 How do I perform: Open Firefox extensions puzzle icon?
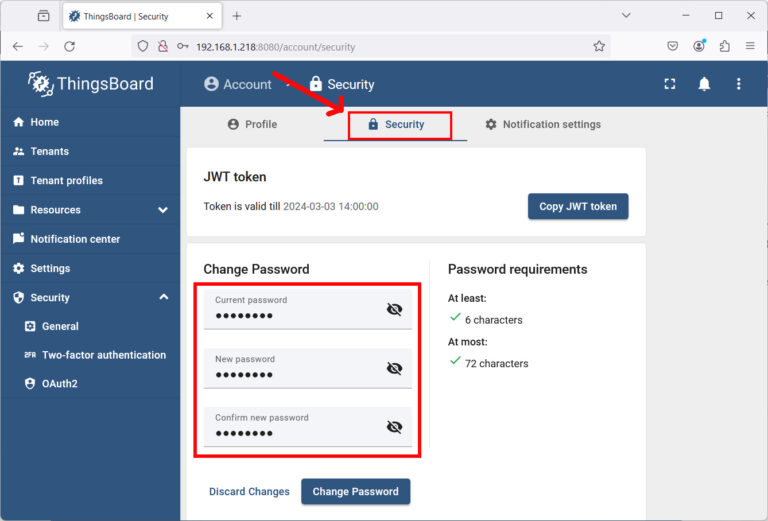724,46
